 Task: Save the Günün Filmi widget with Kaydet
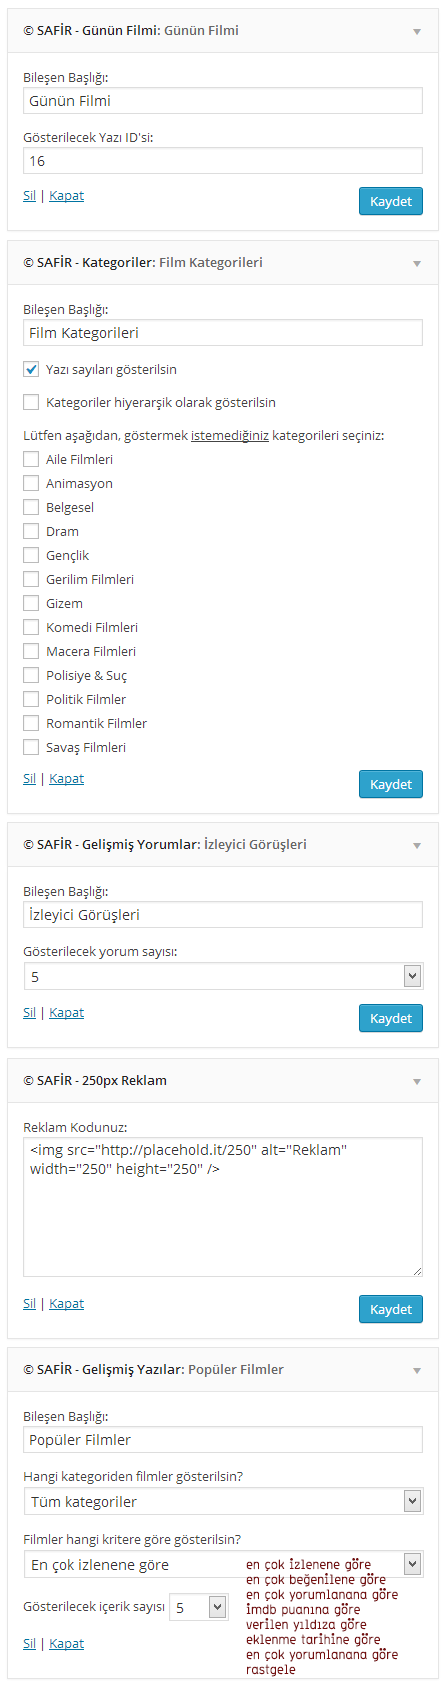(x=391, y=201)
